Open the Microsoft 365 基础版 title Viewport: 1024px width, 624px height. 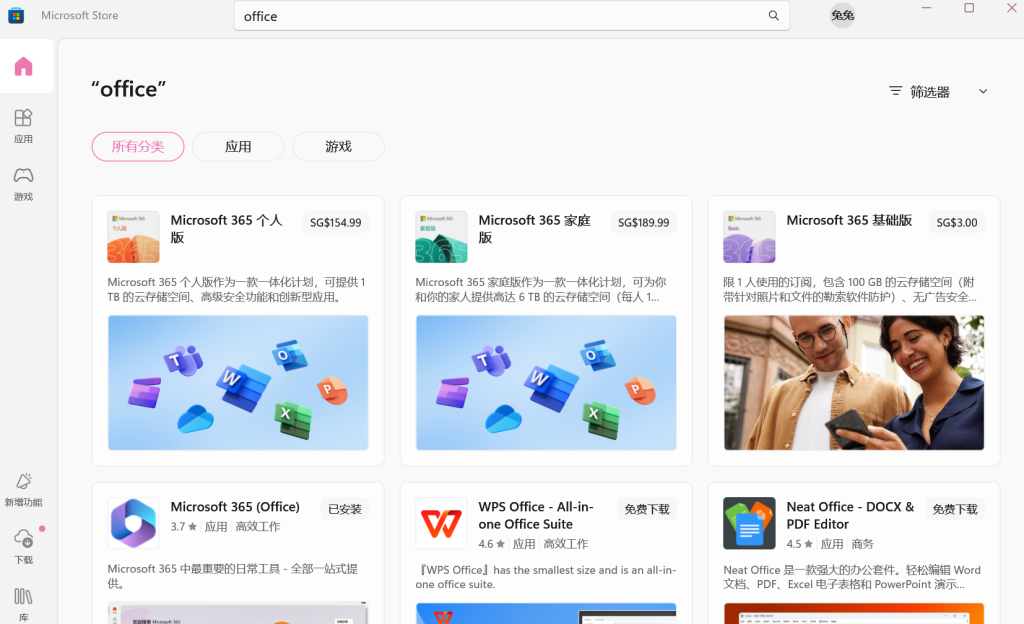coord(849,220)
